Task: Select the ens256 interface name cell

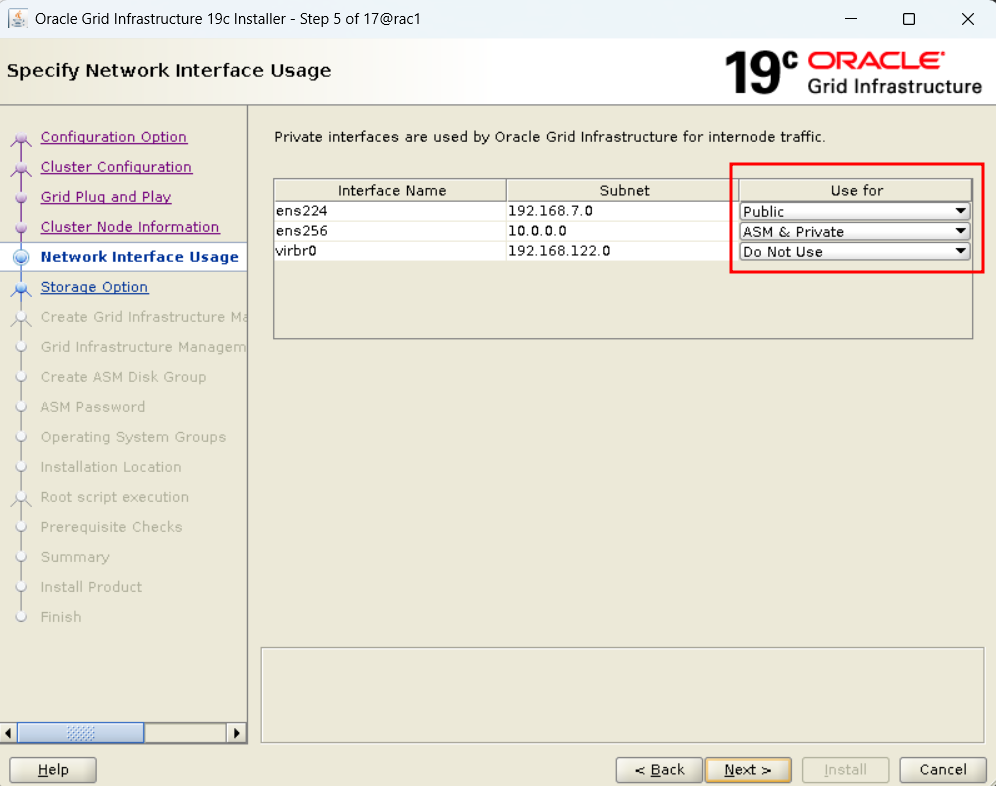Action: (391, 231)
